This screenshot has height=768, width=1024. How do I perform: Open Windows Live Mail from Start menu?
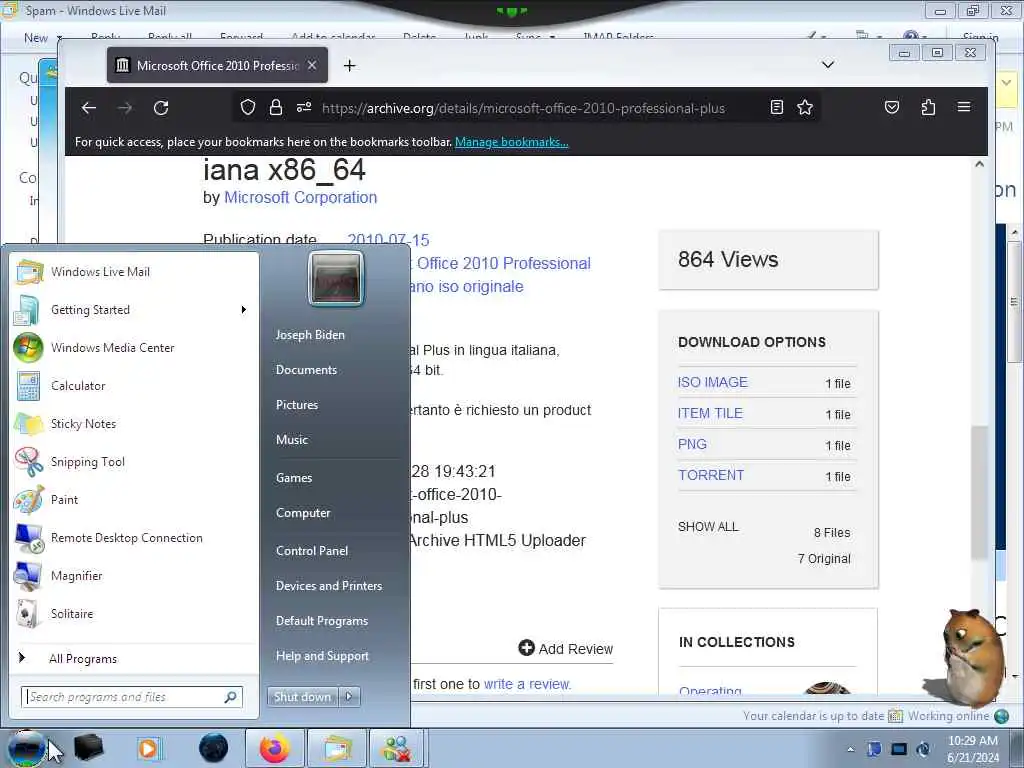(134, 272)
